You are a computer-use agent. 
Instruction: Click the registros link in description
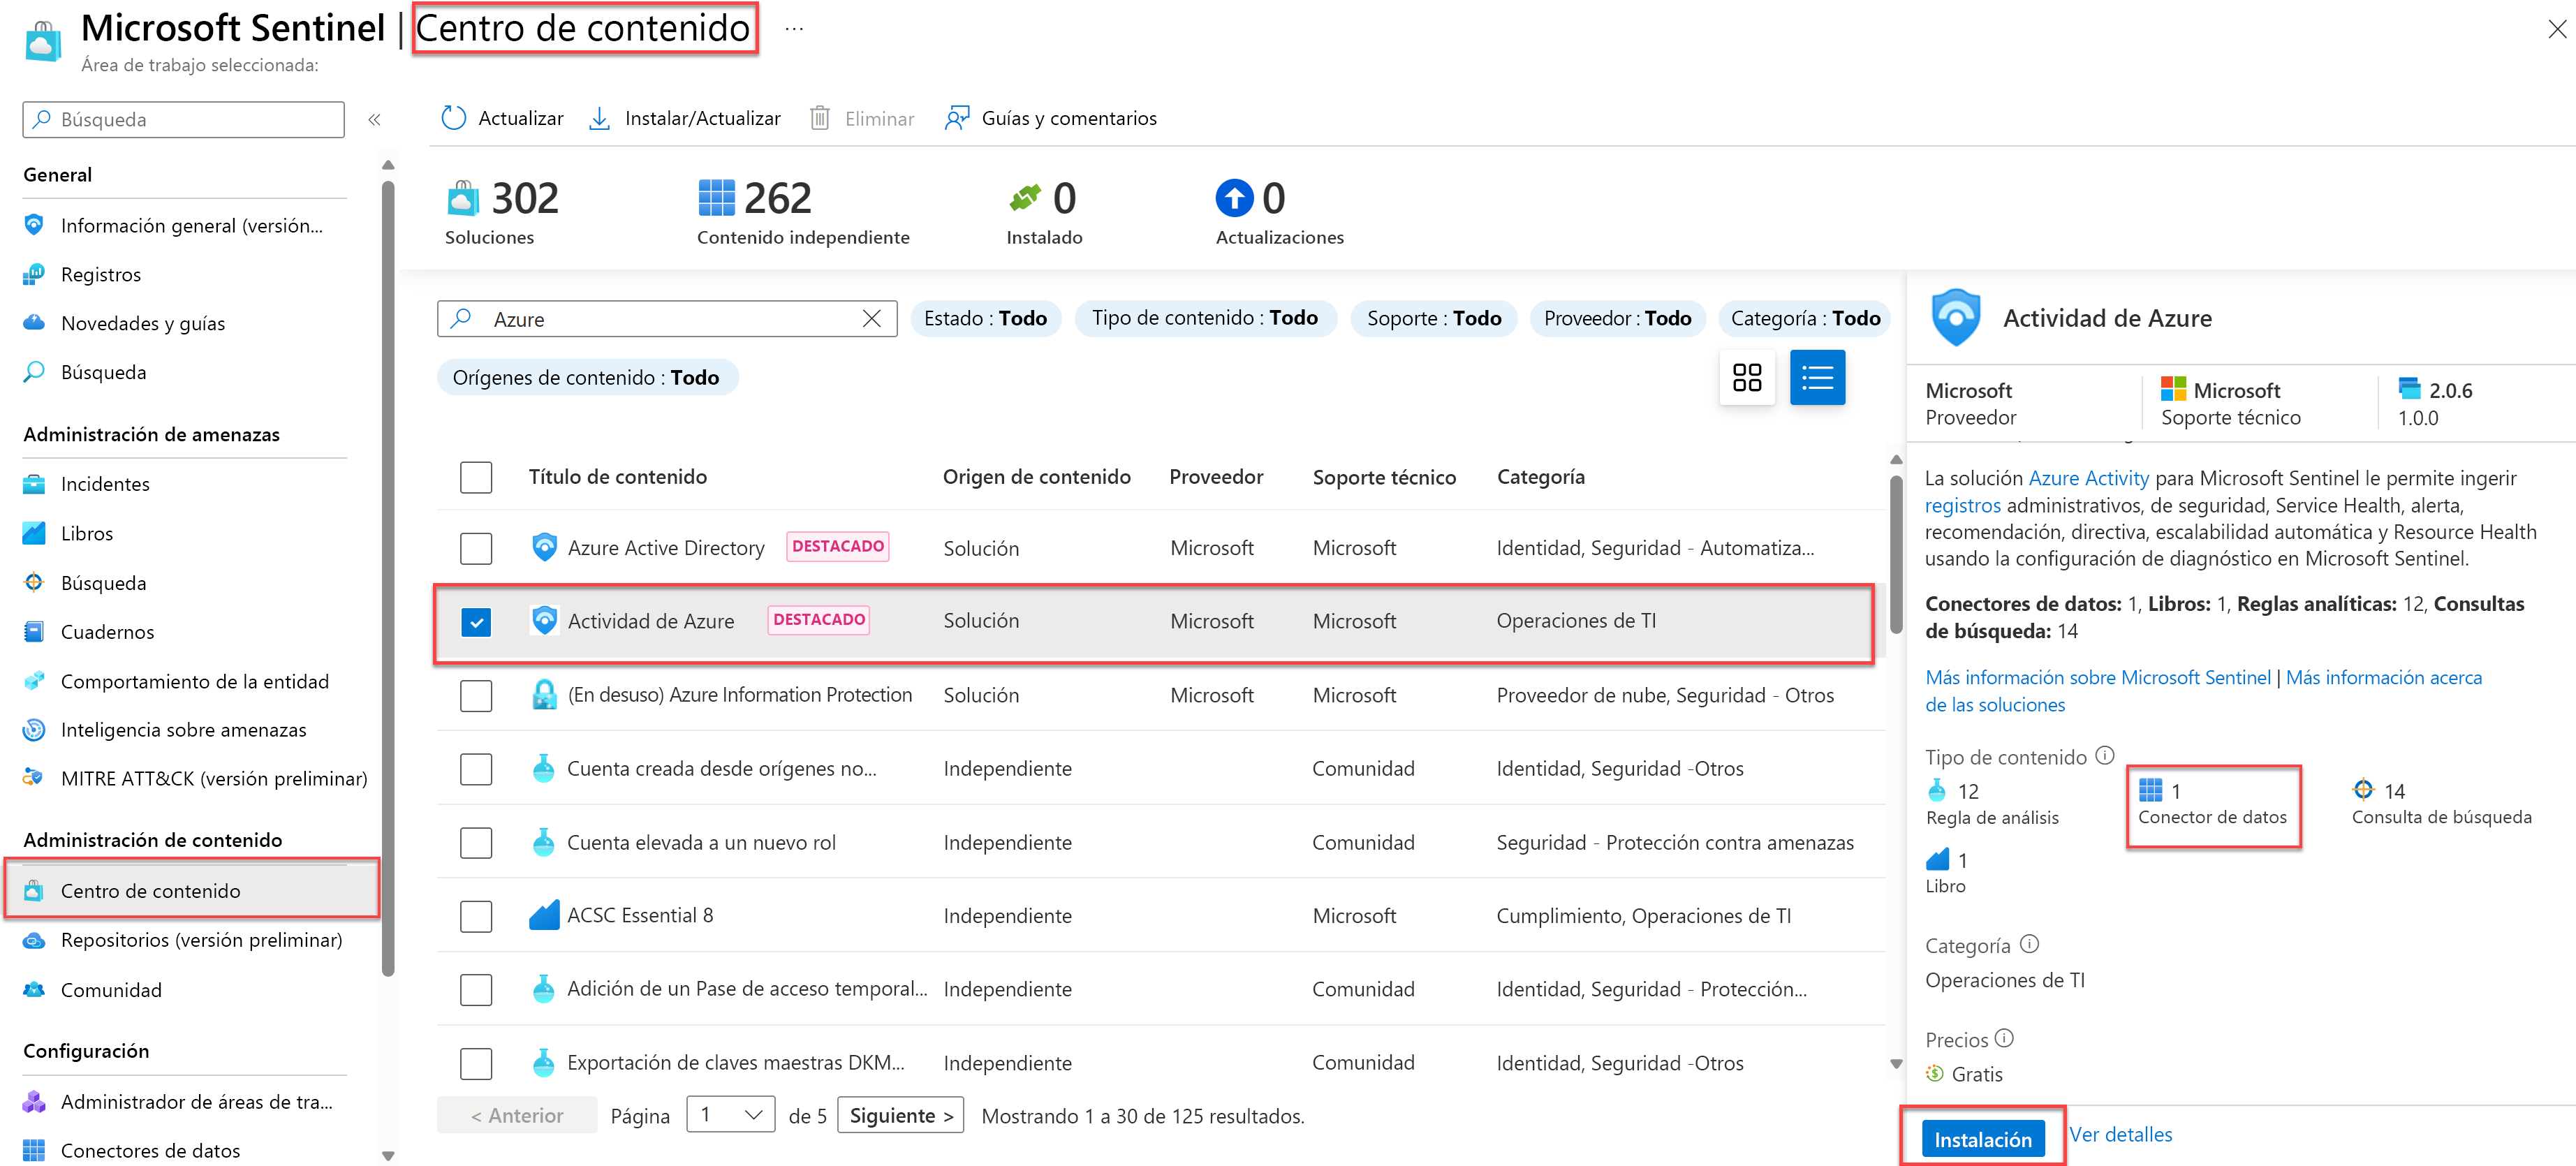[x=1962, y=505]
